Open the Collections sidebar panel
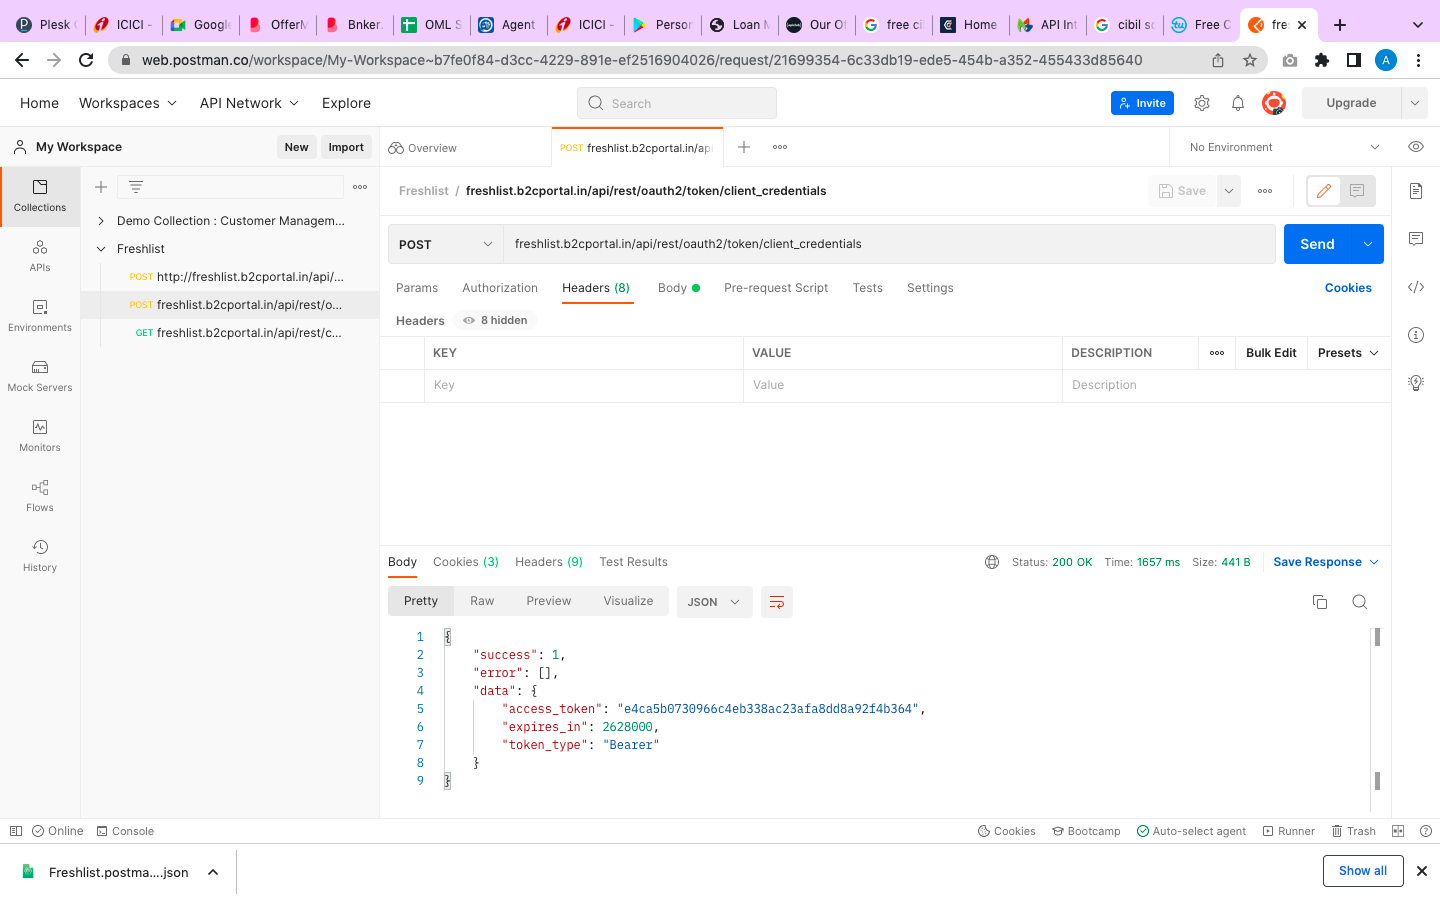Image resolution: width=1440 pixels, height=900 pixels. pyautogui.click(x=40, y=196)
